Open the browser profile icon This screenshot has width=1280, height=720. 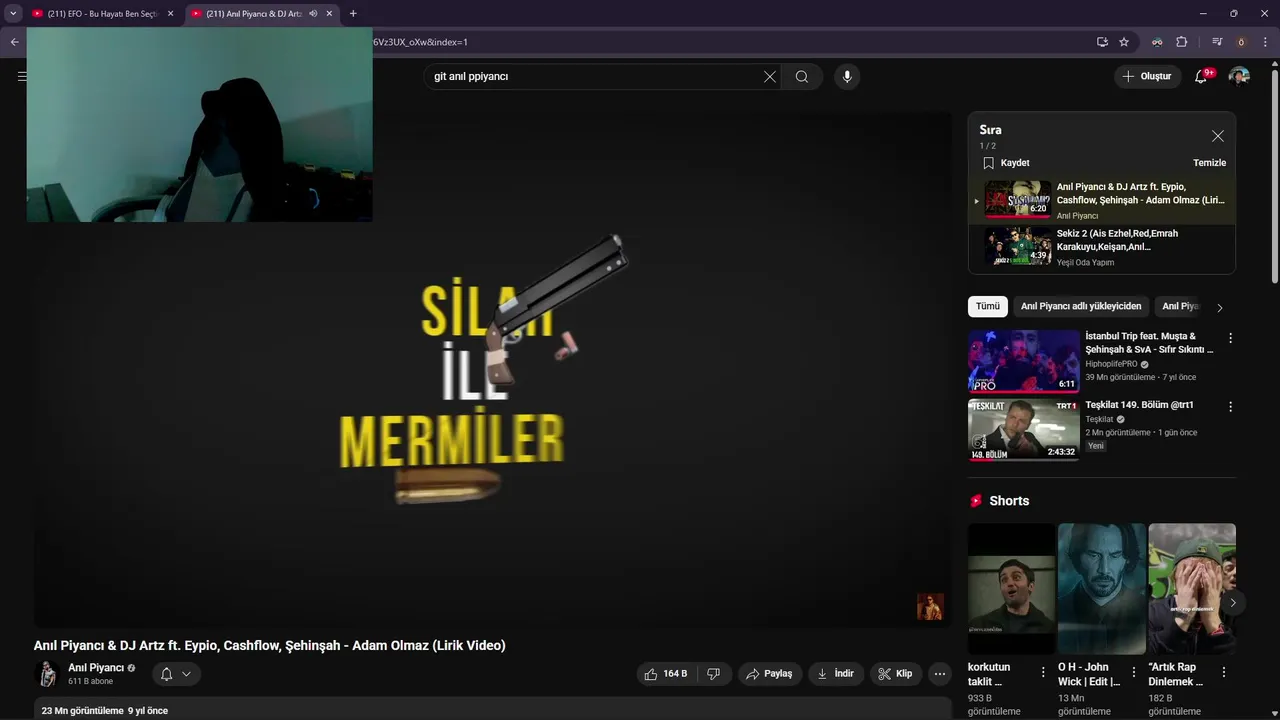coord(1241,42)
